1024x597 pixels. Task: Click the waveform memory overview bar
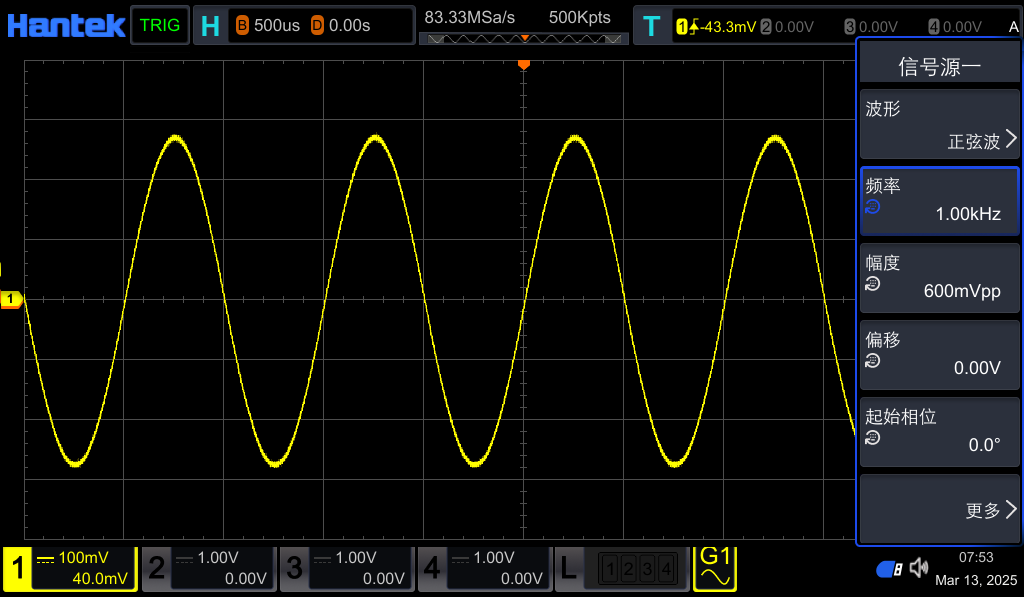[x=523, y=39]
